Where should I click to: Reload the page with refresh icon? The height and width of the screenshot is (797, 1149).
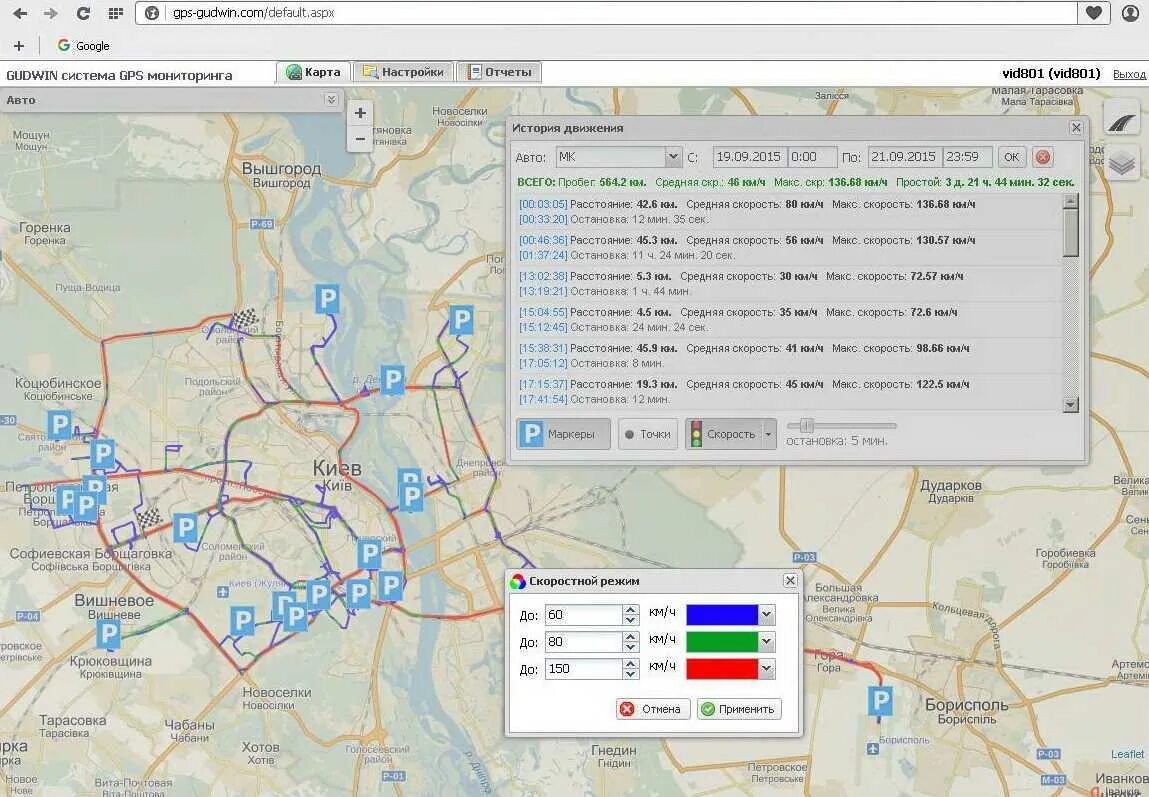83,13
